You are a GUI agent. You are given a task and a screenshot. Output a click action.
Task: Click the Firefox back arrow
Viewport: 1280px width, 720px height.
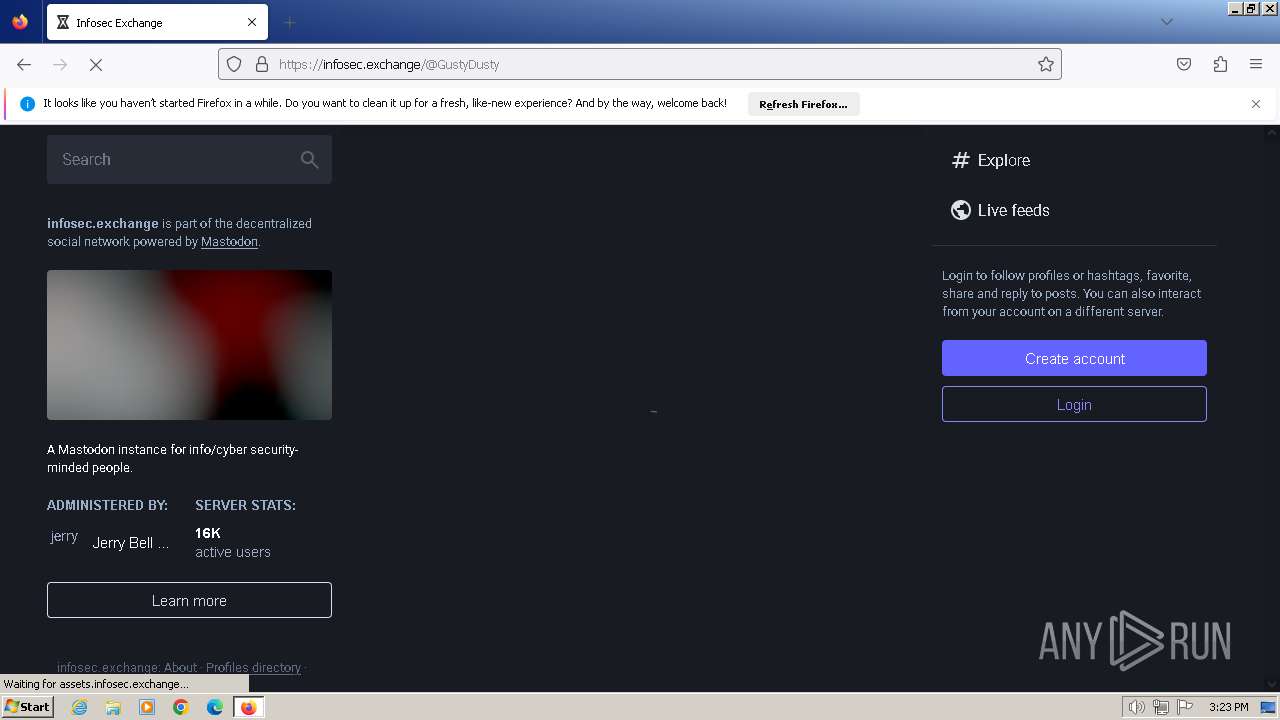coord(24,64)
